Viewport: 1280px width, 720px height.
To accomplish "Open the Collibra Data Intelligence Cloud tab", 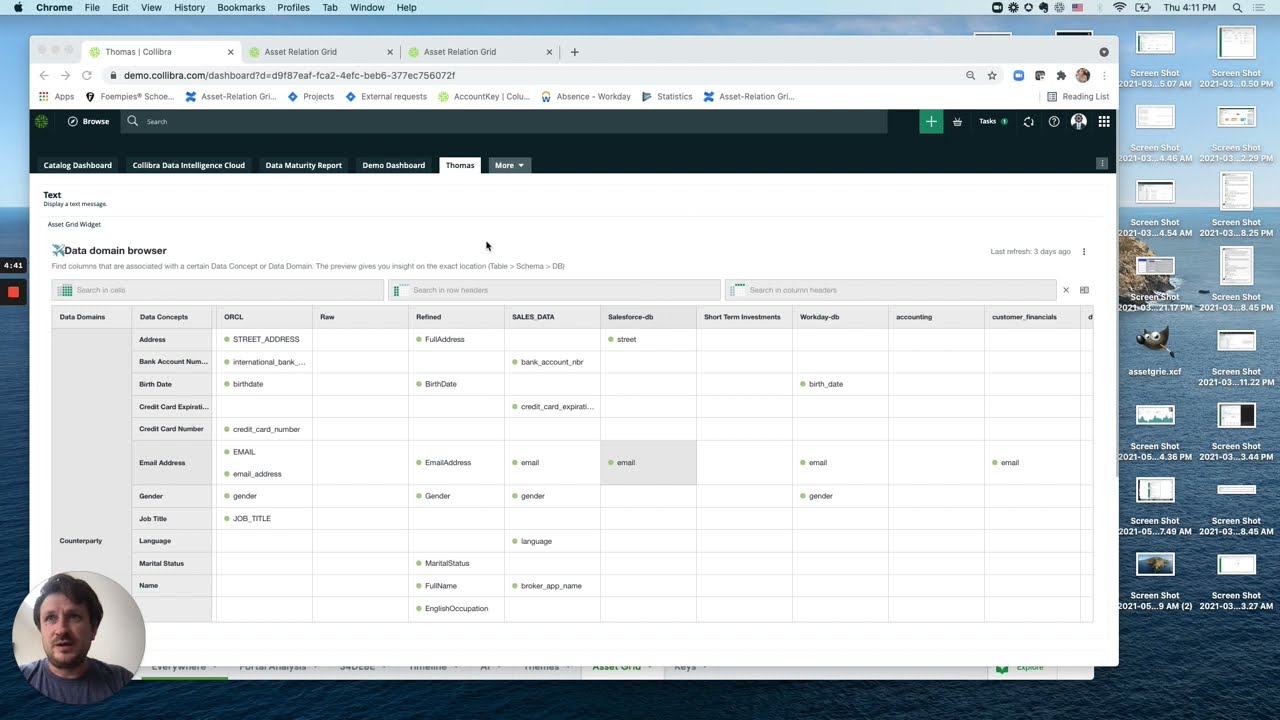I will tap(188, 165).
